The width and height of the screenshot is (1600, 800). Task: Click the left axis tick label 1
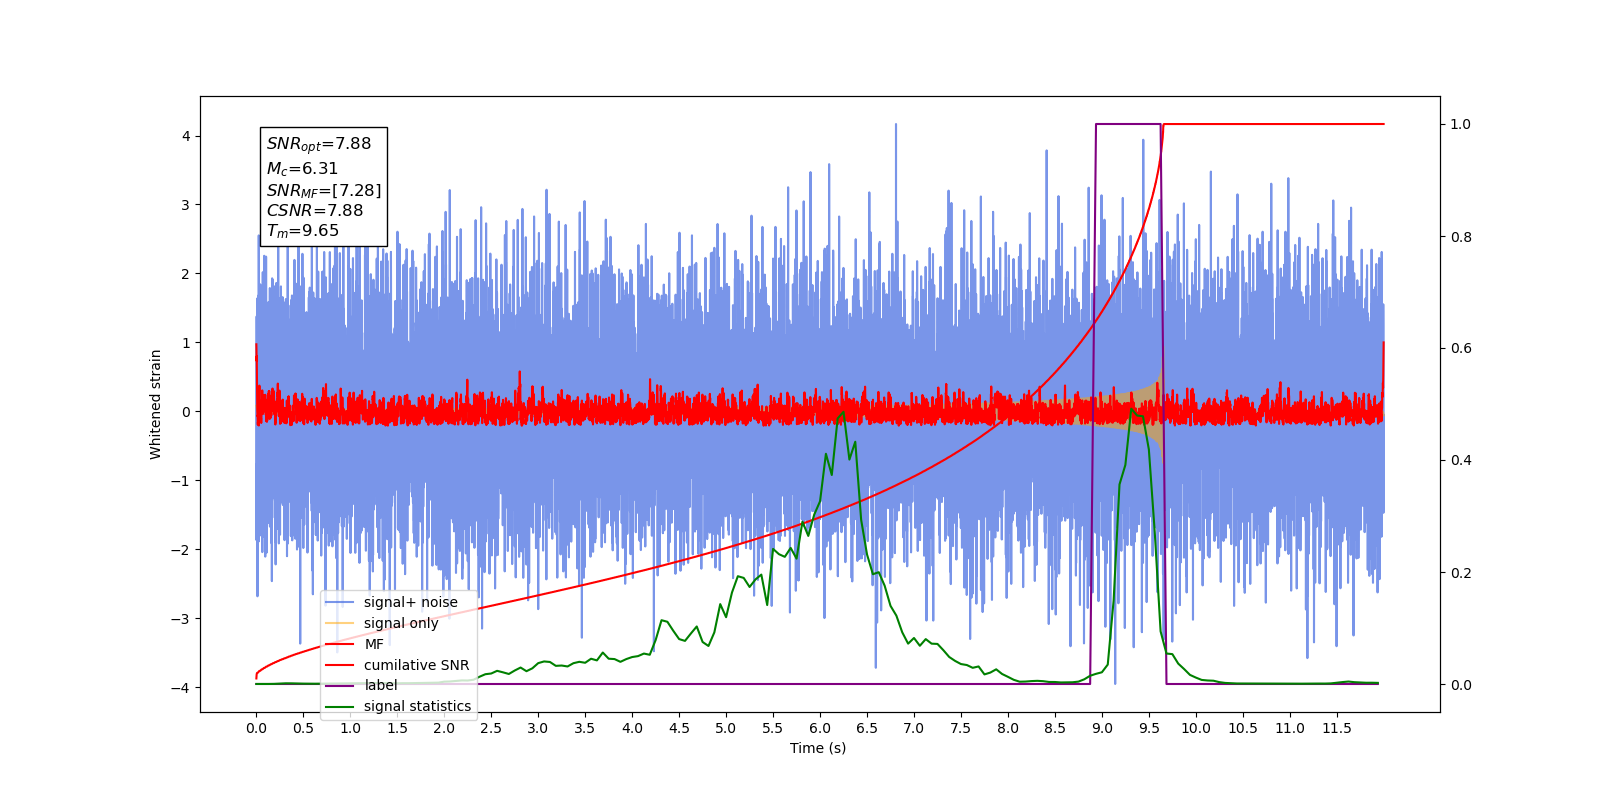[x=186, y=343]
